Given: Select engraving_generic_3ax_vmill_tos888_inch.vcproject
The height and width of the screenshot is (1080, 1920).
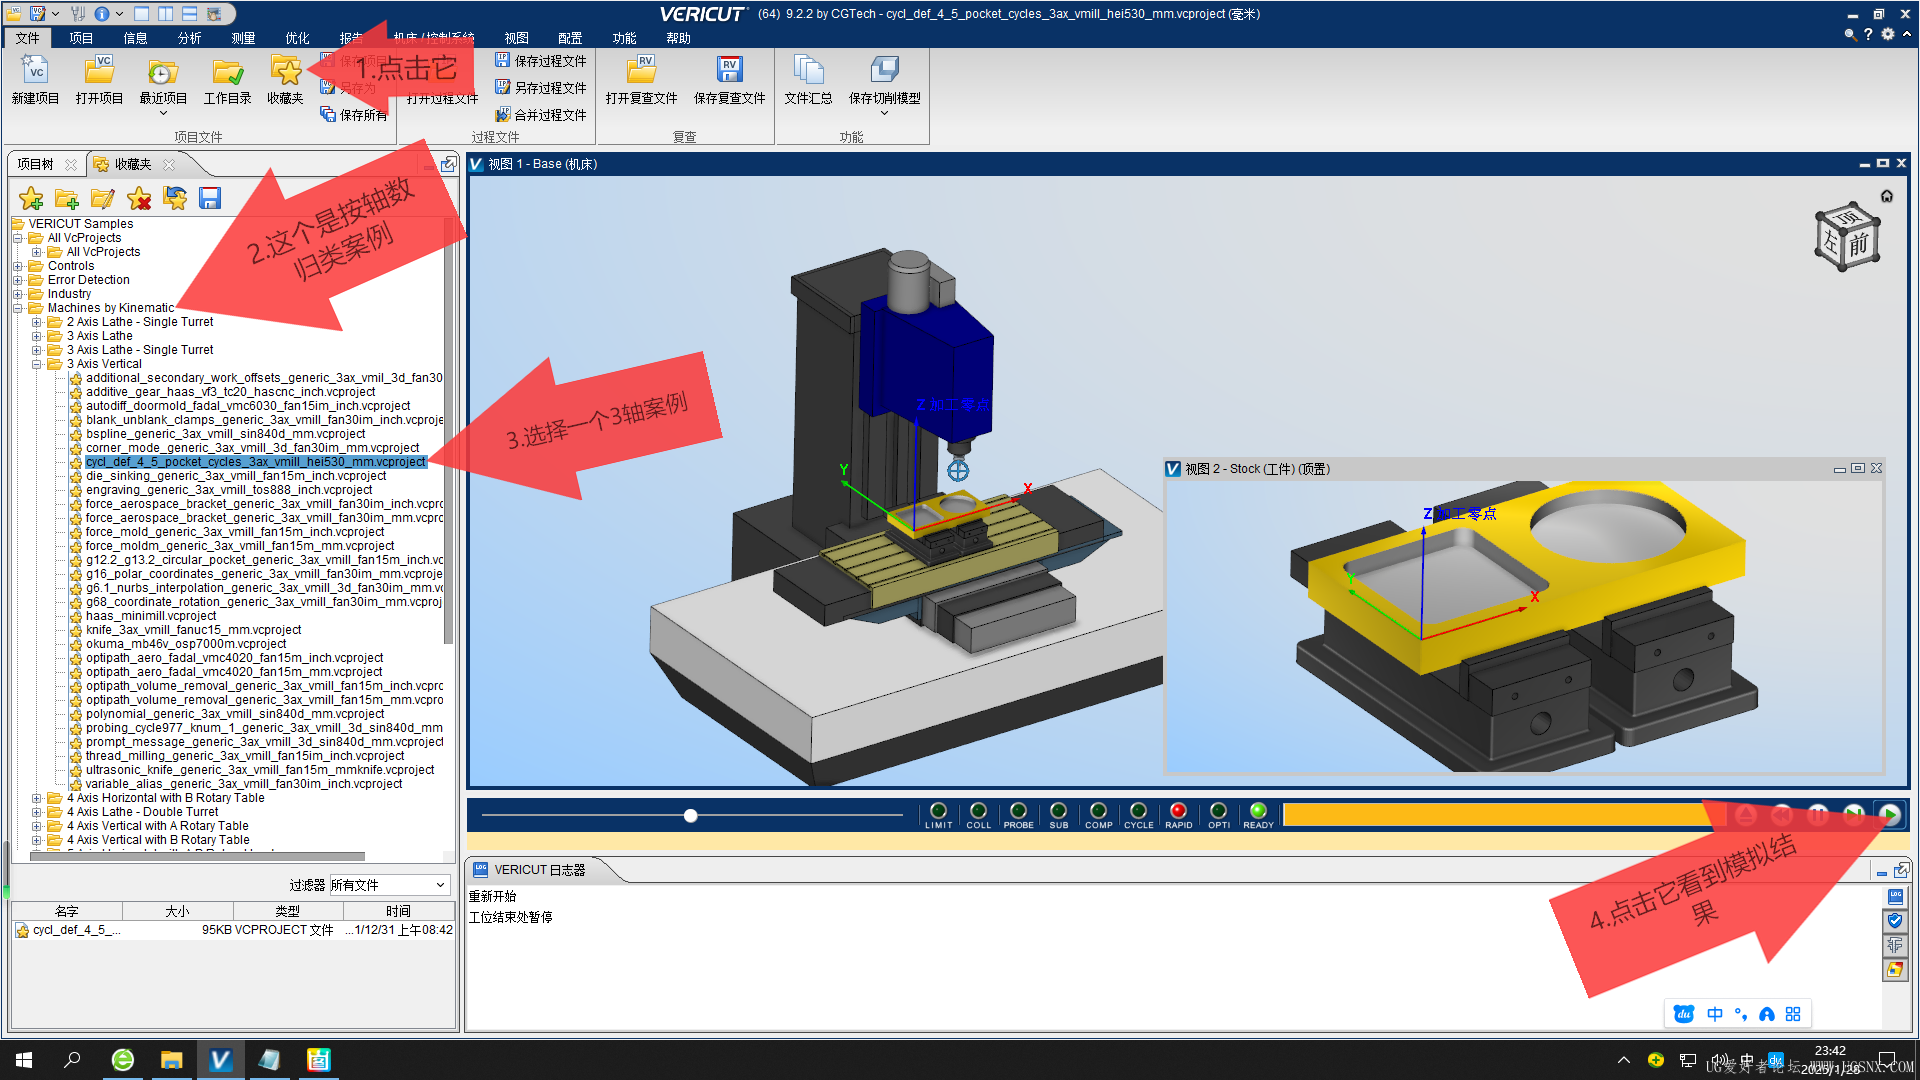Looking at the screenshot, I should click(229, 490).
